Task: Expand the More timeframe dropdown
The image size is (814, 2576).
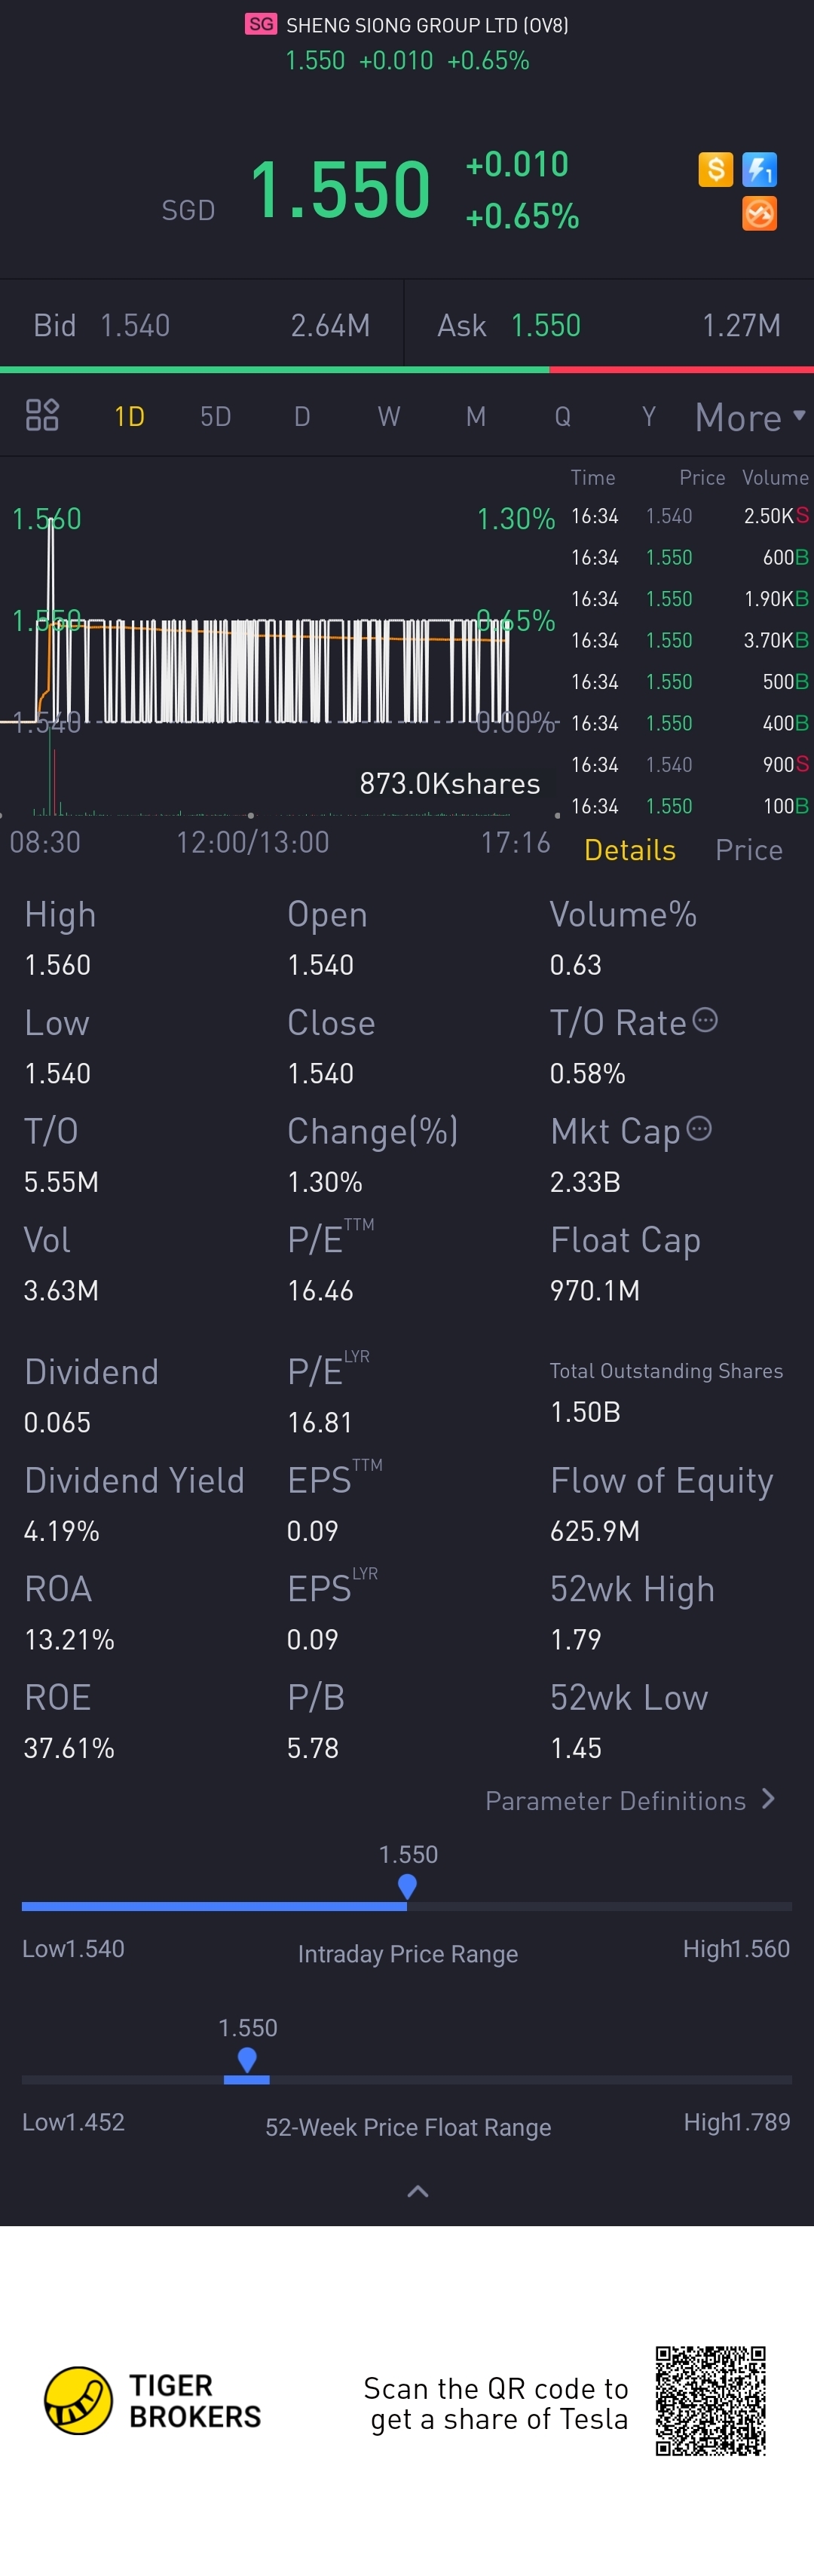Action: click(x=749, y=417)
